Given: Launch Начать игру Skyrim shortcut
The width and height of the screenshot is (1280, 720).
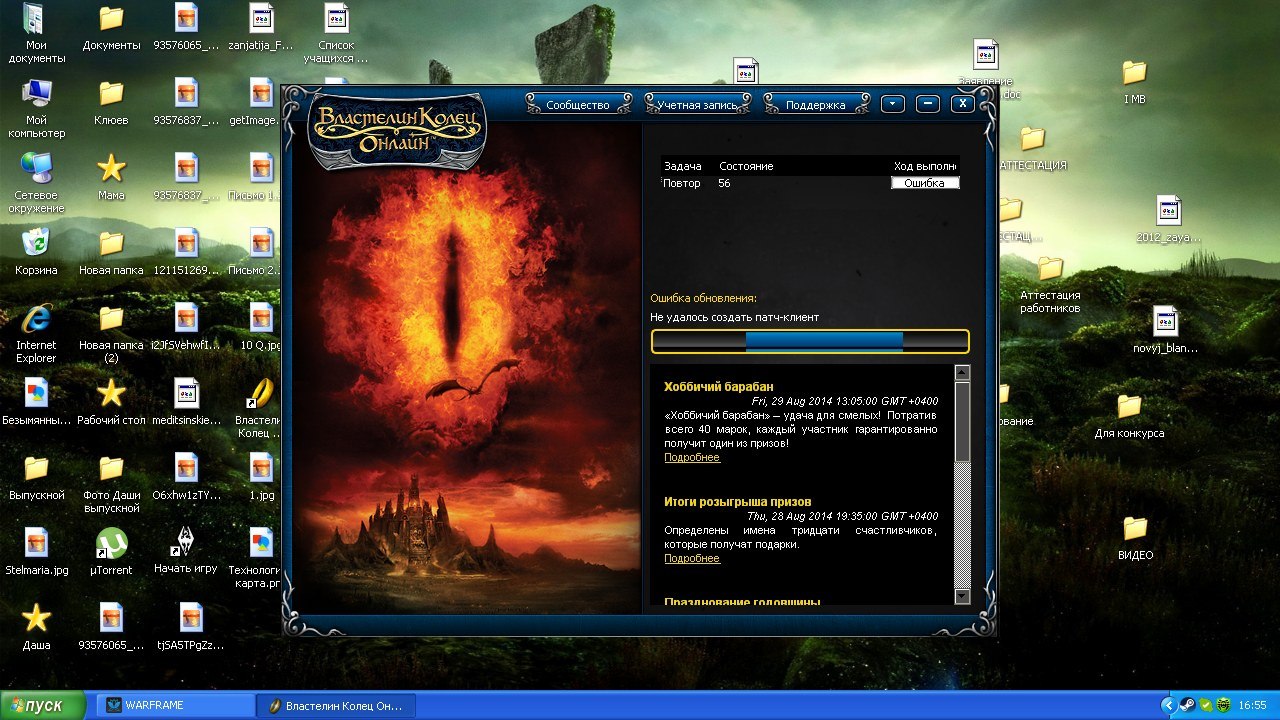Looking at the screenshot, I should (x=186, y=549).
